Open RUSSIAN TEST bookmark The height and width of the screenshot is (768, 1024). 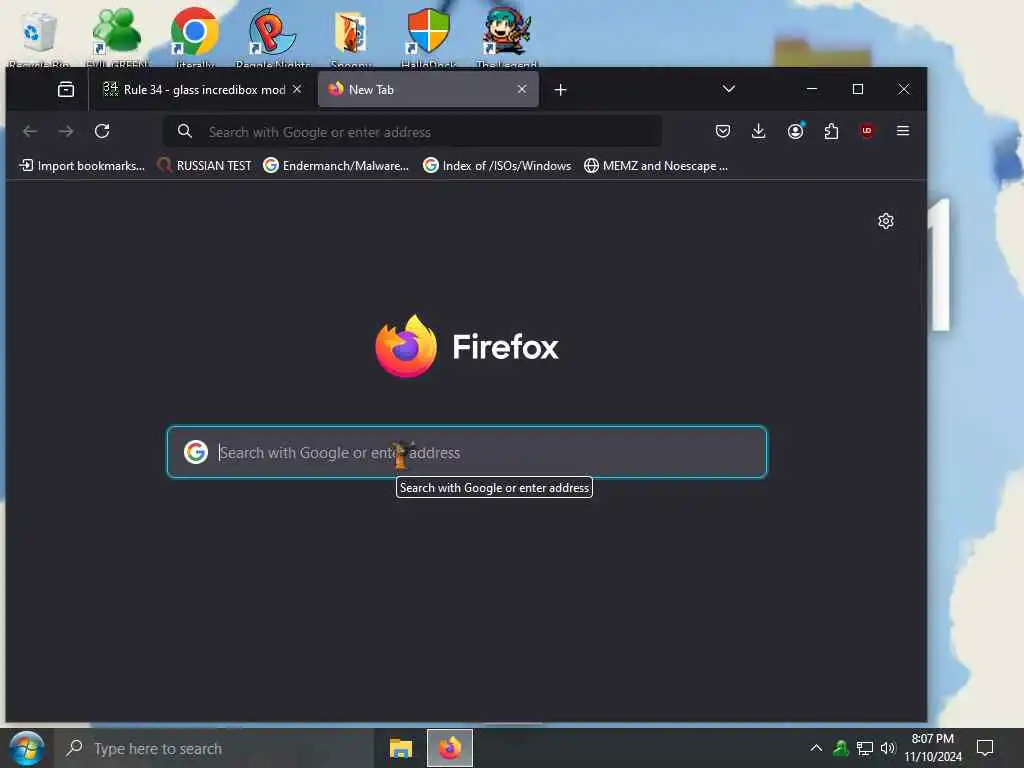(x=204, y=166)
